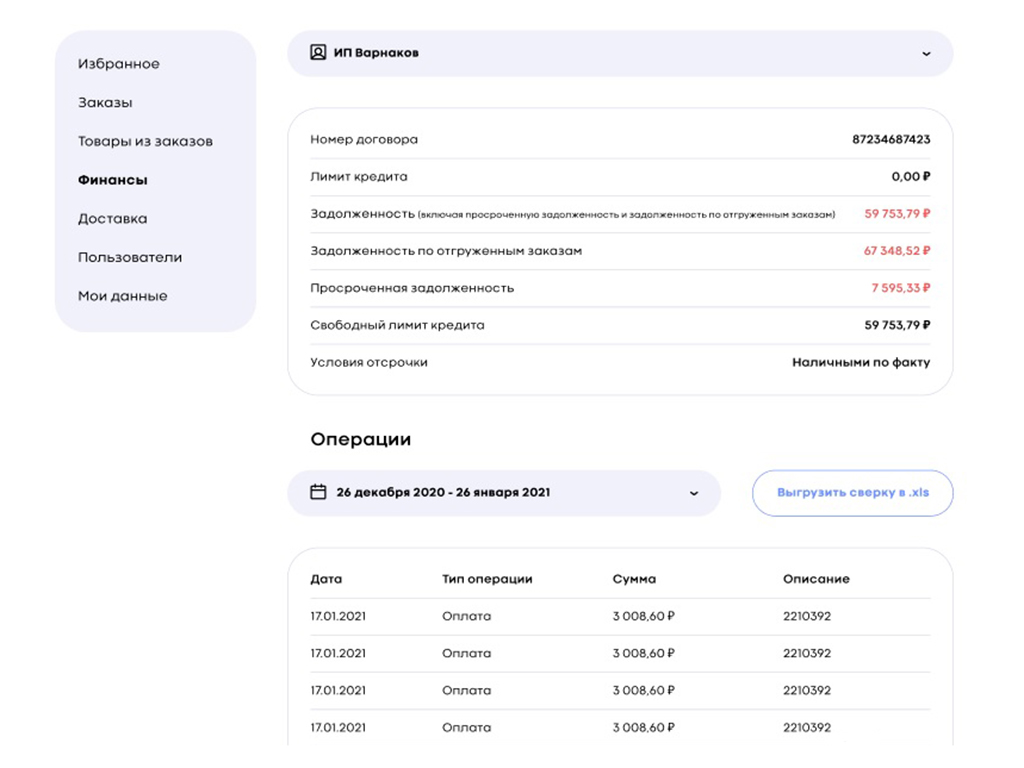Click the Номер договора label
This screenshot has height=768, width=1024.
[364, 140]
